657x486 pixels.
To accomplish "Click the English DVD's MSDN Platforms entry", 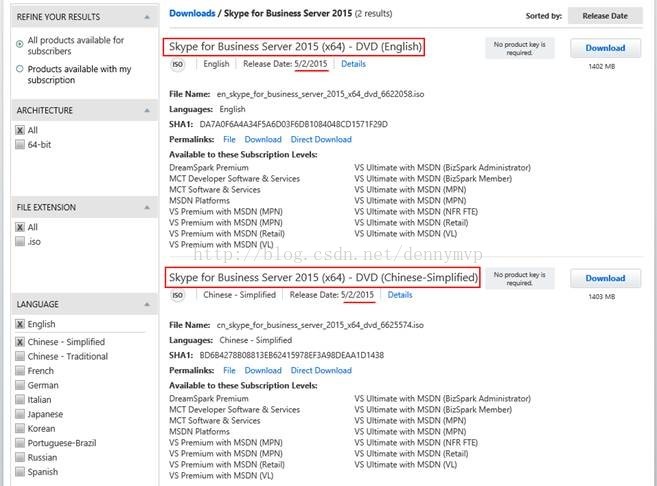I will 199,201.
